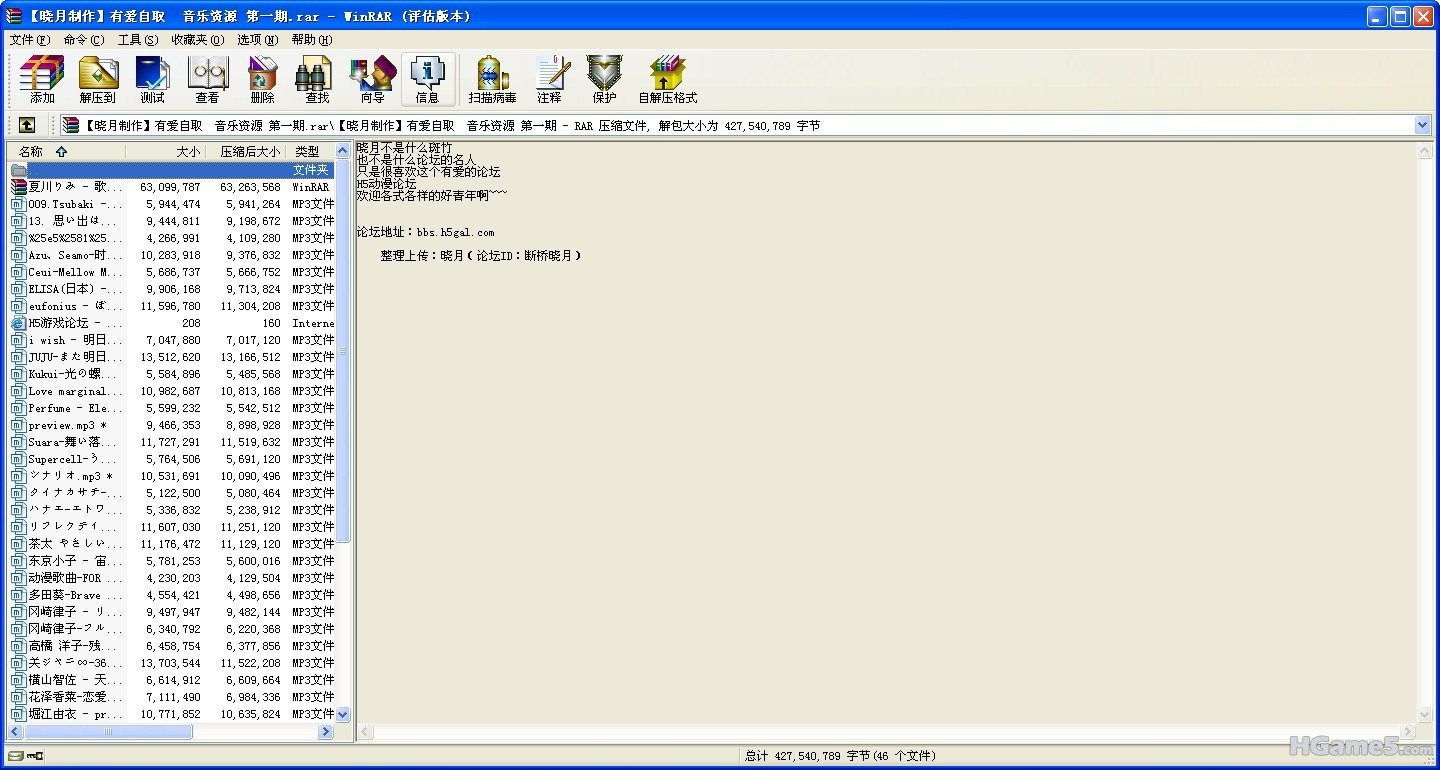Click the 删除 (Delete) toolbar icon
Image resolution: width=1440 pixels, height=770 pixels.
(262, 80)
